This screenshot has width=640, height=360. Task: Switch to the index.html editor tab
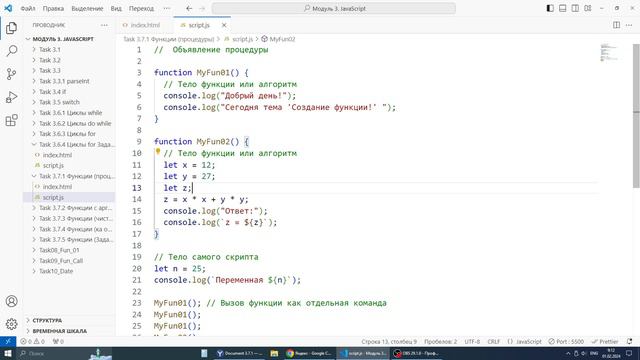[145, 25]
